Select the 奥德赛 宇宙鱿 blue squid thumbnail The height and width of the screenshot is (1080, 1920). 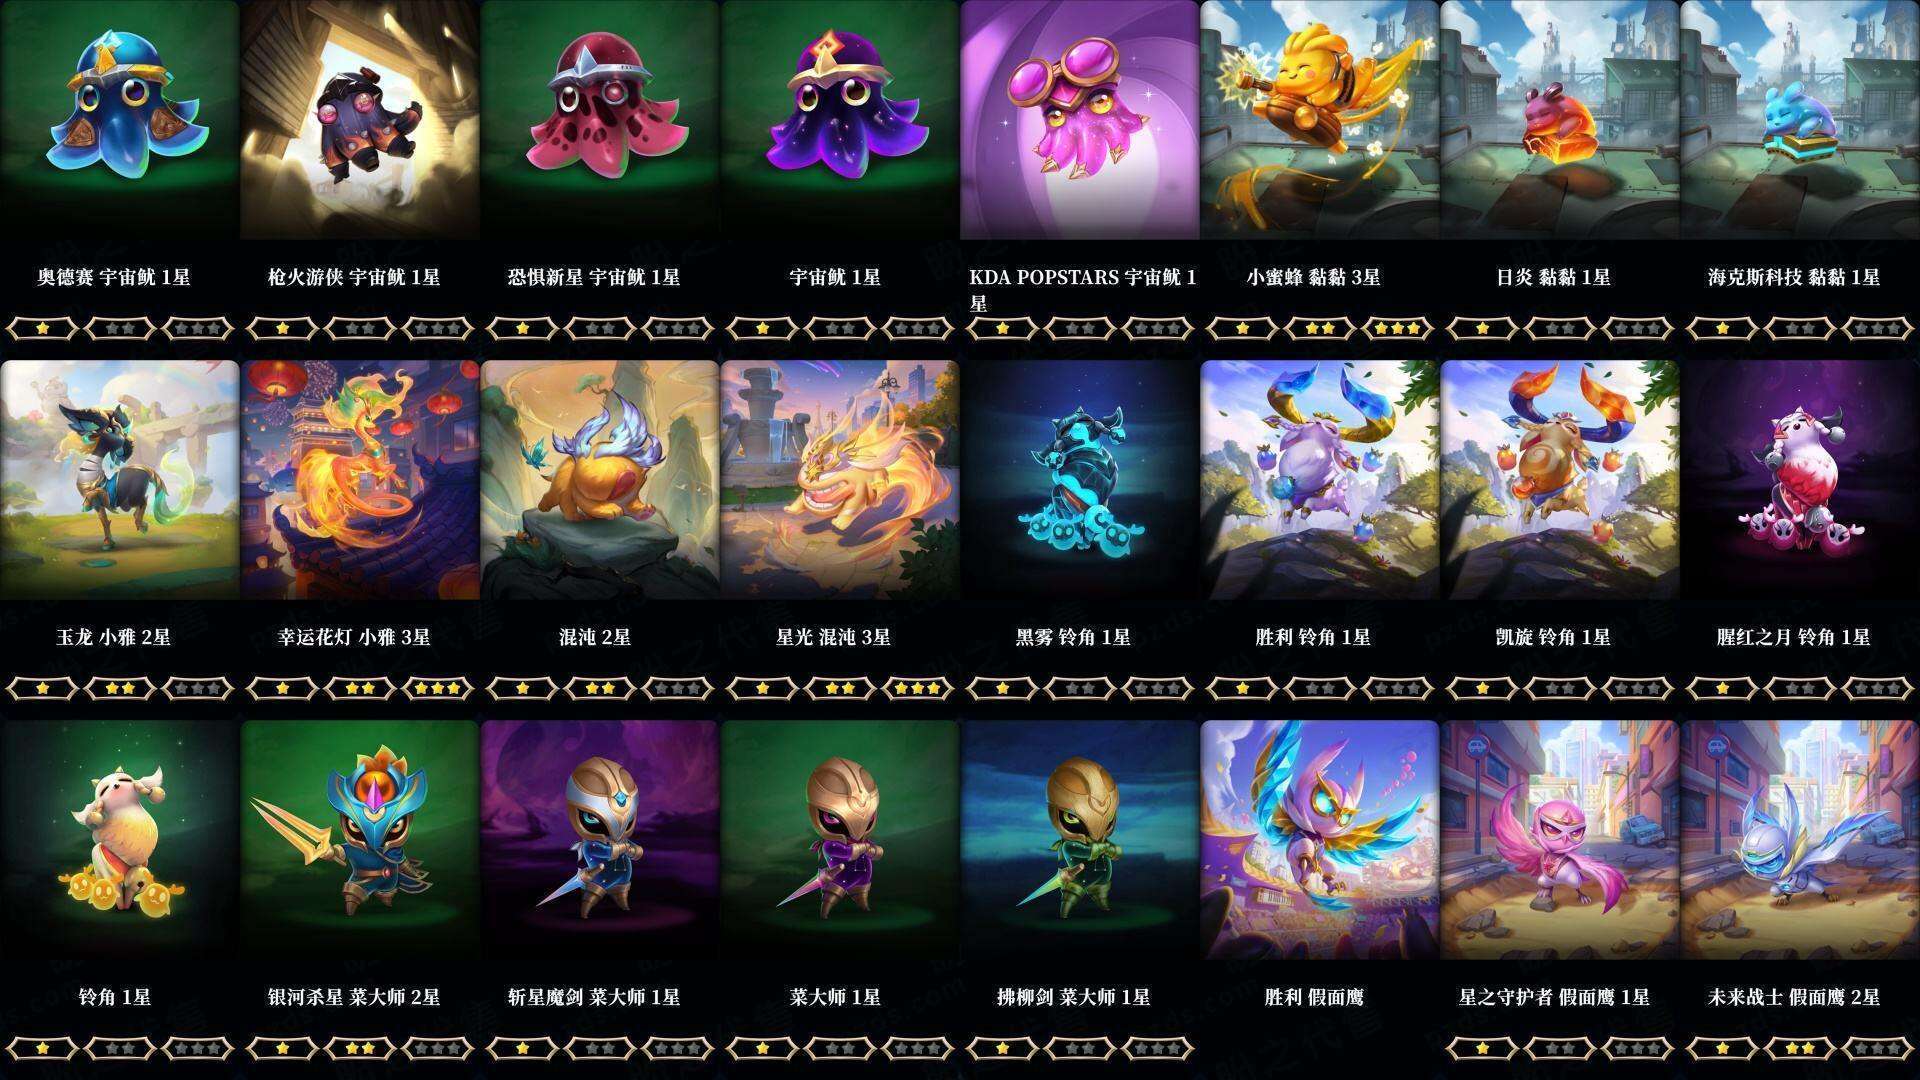[x=119, y=120]
